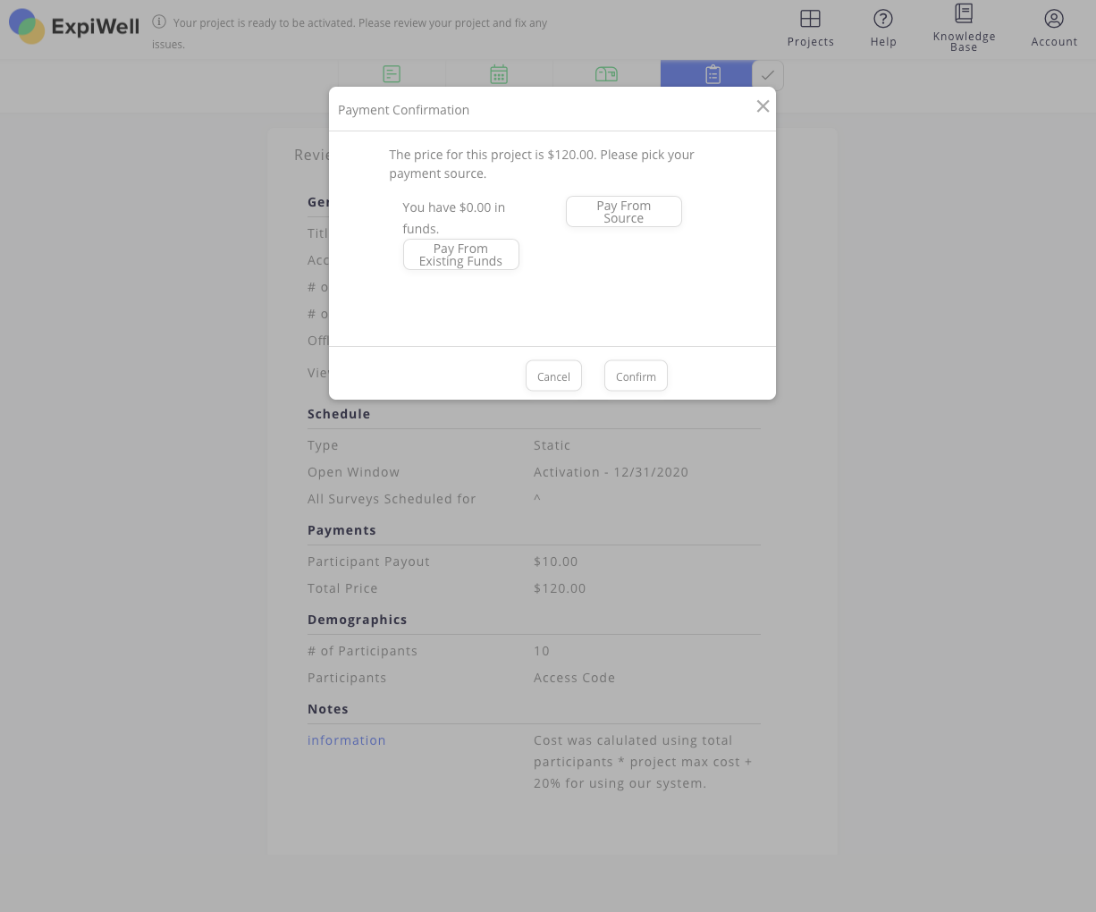The image size is (1096, 912).
Task: Click the ExpiWell logo
Action: pos(74,26)
